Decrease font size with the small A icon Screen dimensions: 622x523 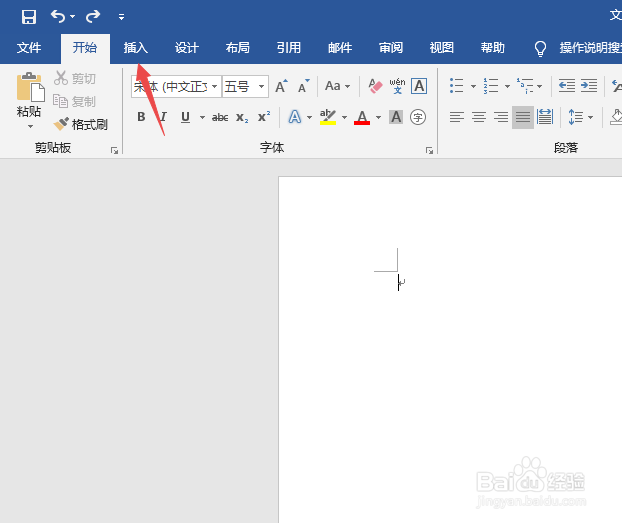tap(303, 86)
